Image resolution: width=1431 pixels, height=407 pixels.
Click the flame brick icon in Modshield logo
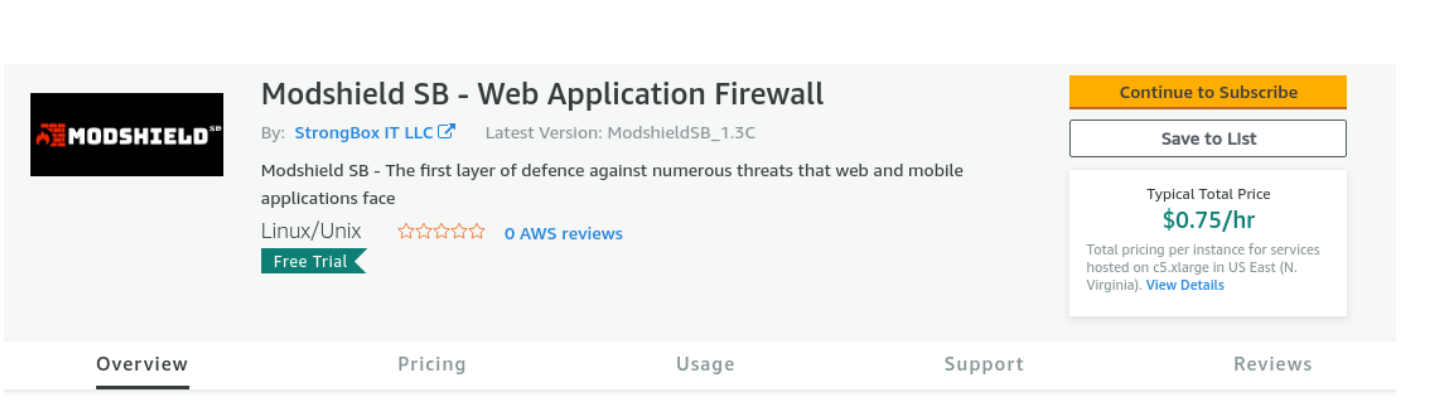point(52,135)
